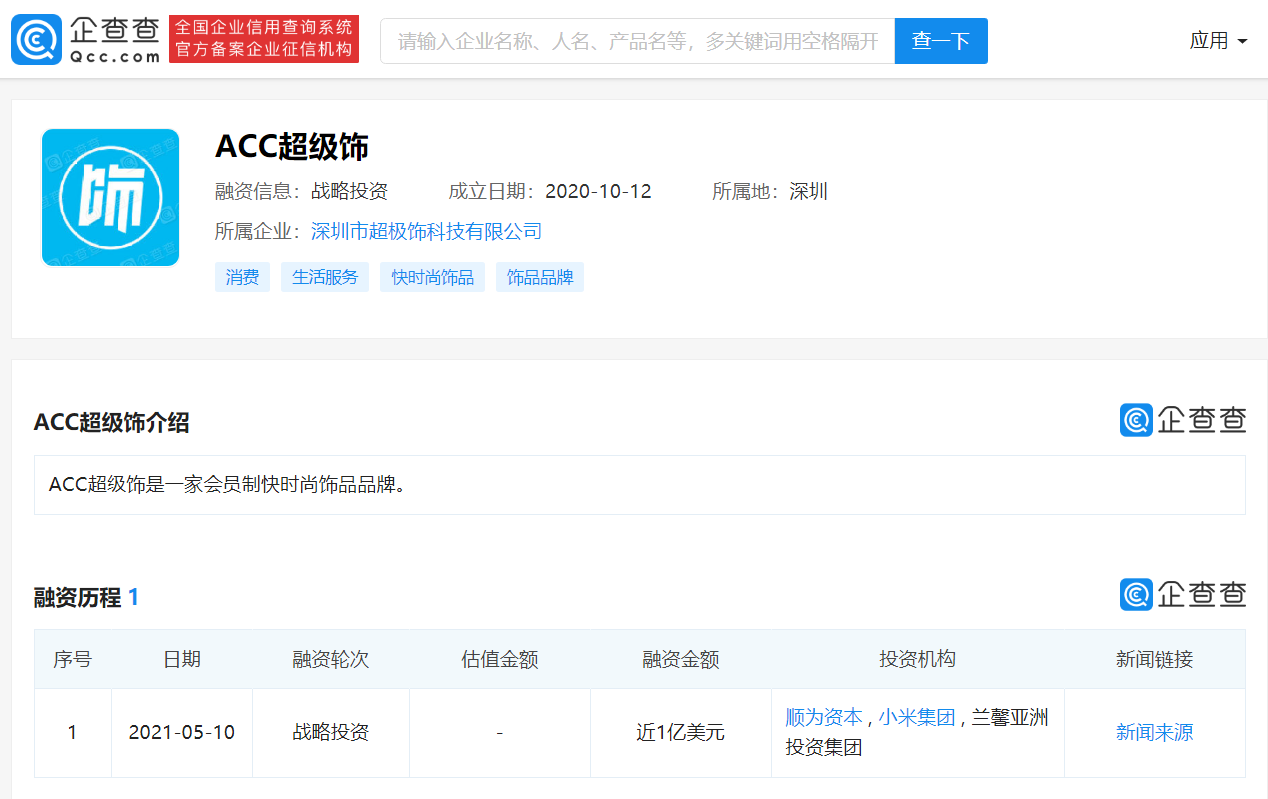Screen dimensions: 1268x799
Task: Click the 序号 column header
Action: 72,659
